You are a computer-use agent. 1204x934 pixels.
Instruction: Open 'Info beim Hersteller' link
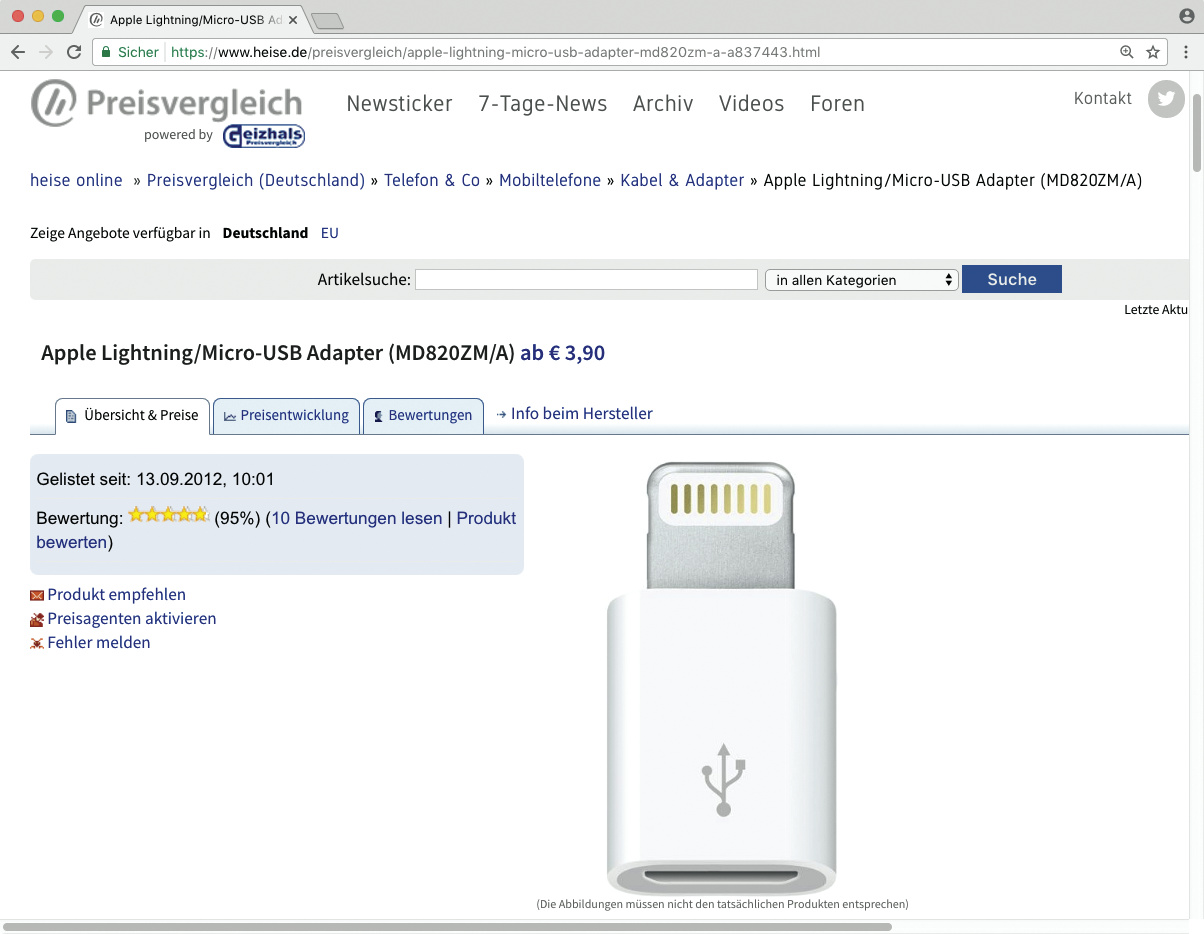(x=582, y=414)
